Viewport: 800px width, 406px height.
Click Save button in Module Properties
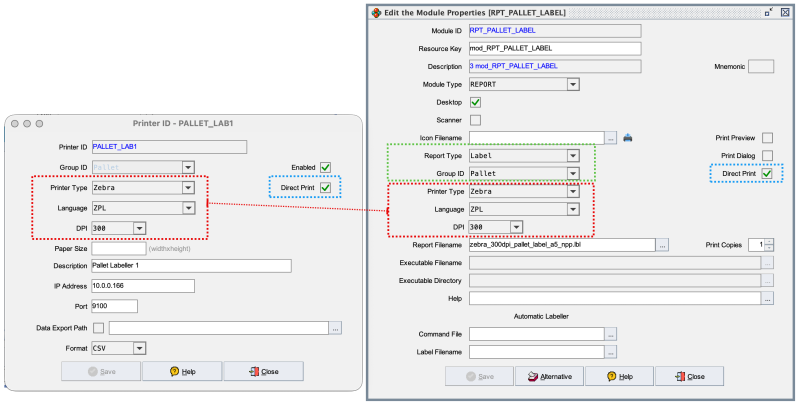(x=480, y=376)
